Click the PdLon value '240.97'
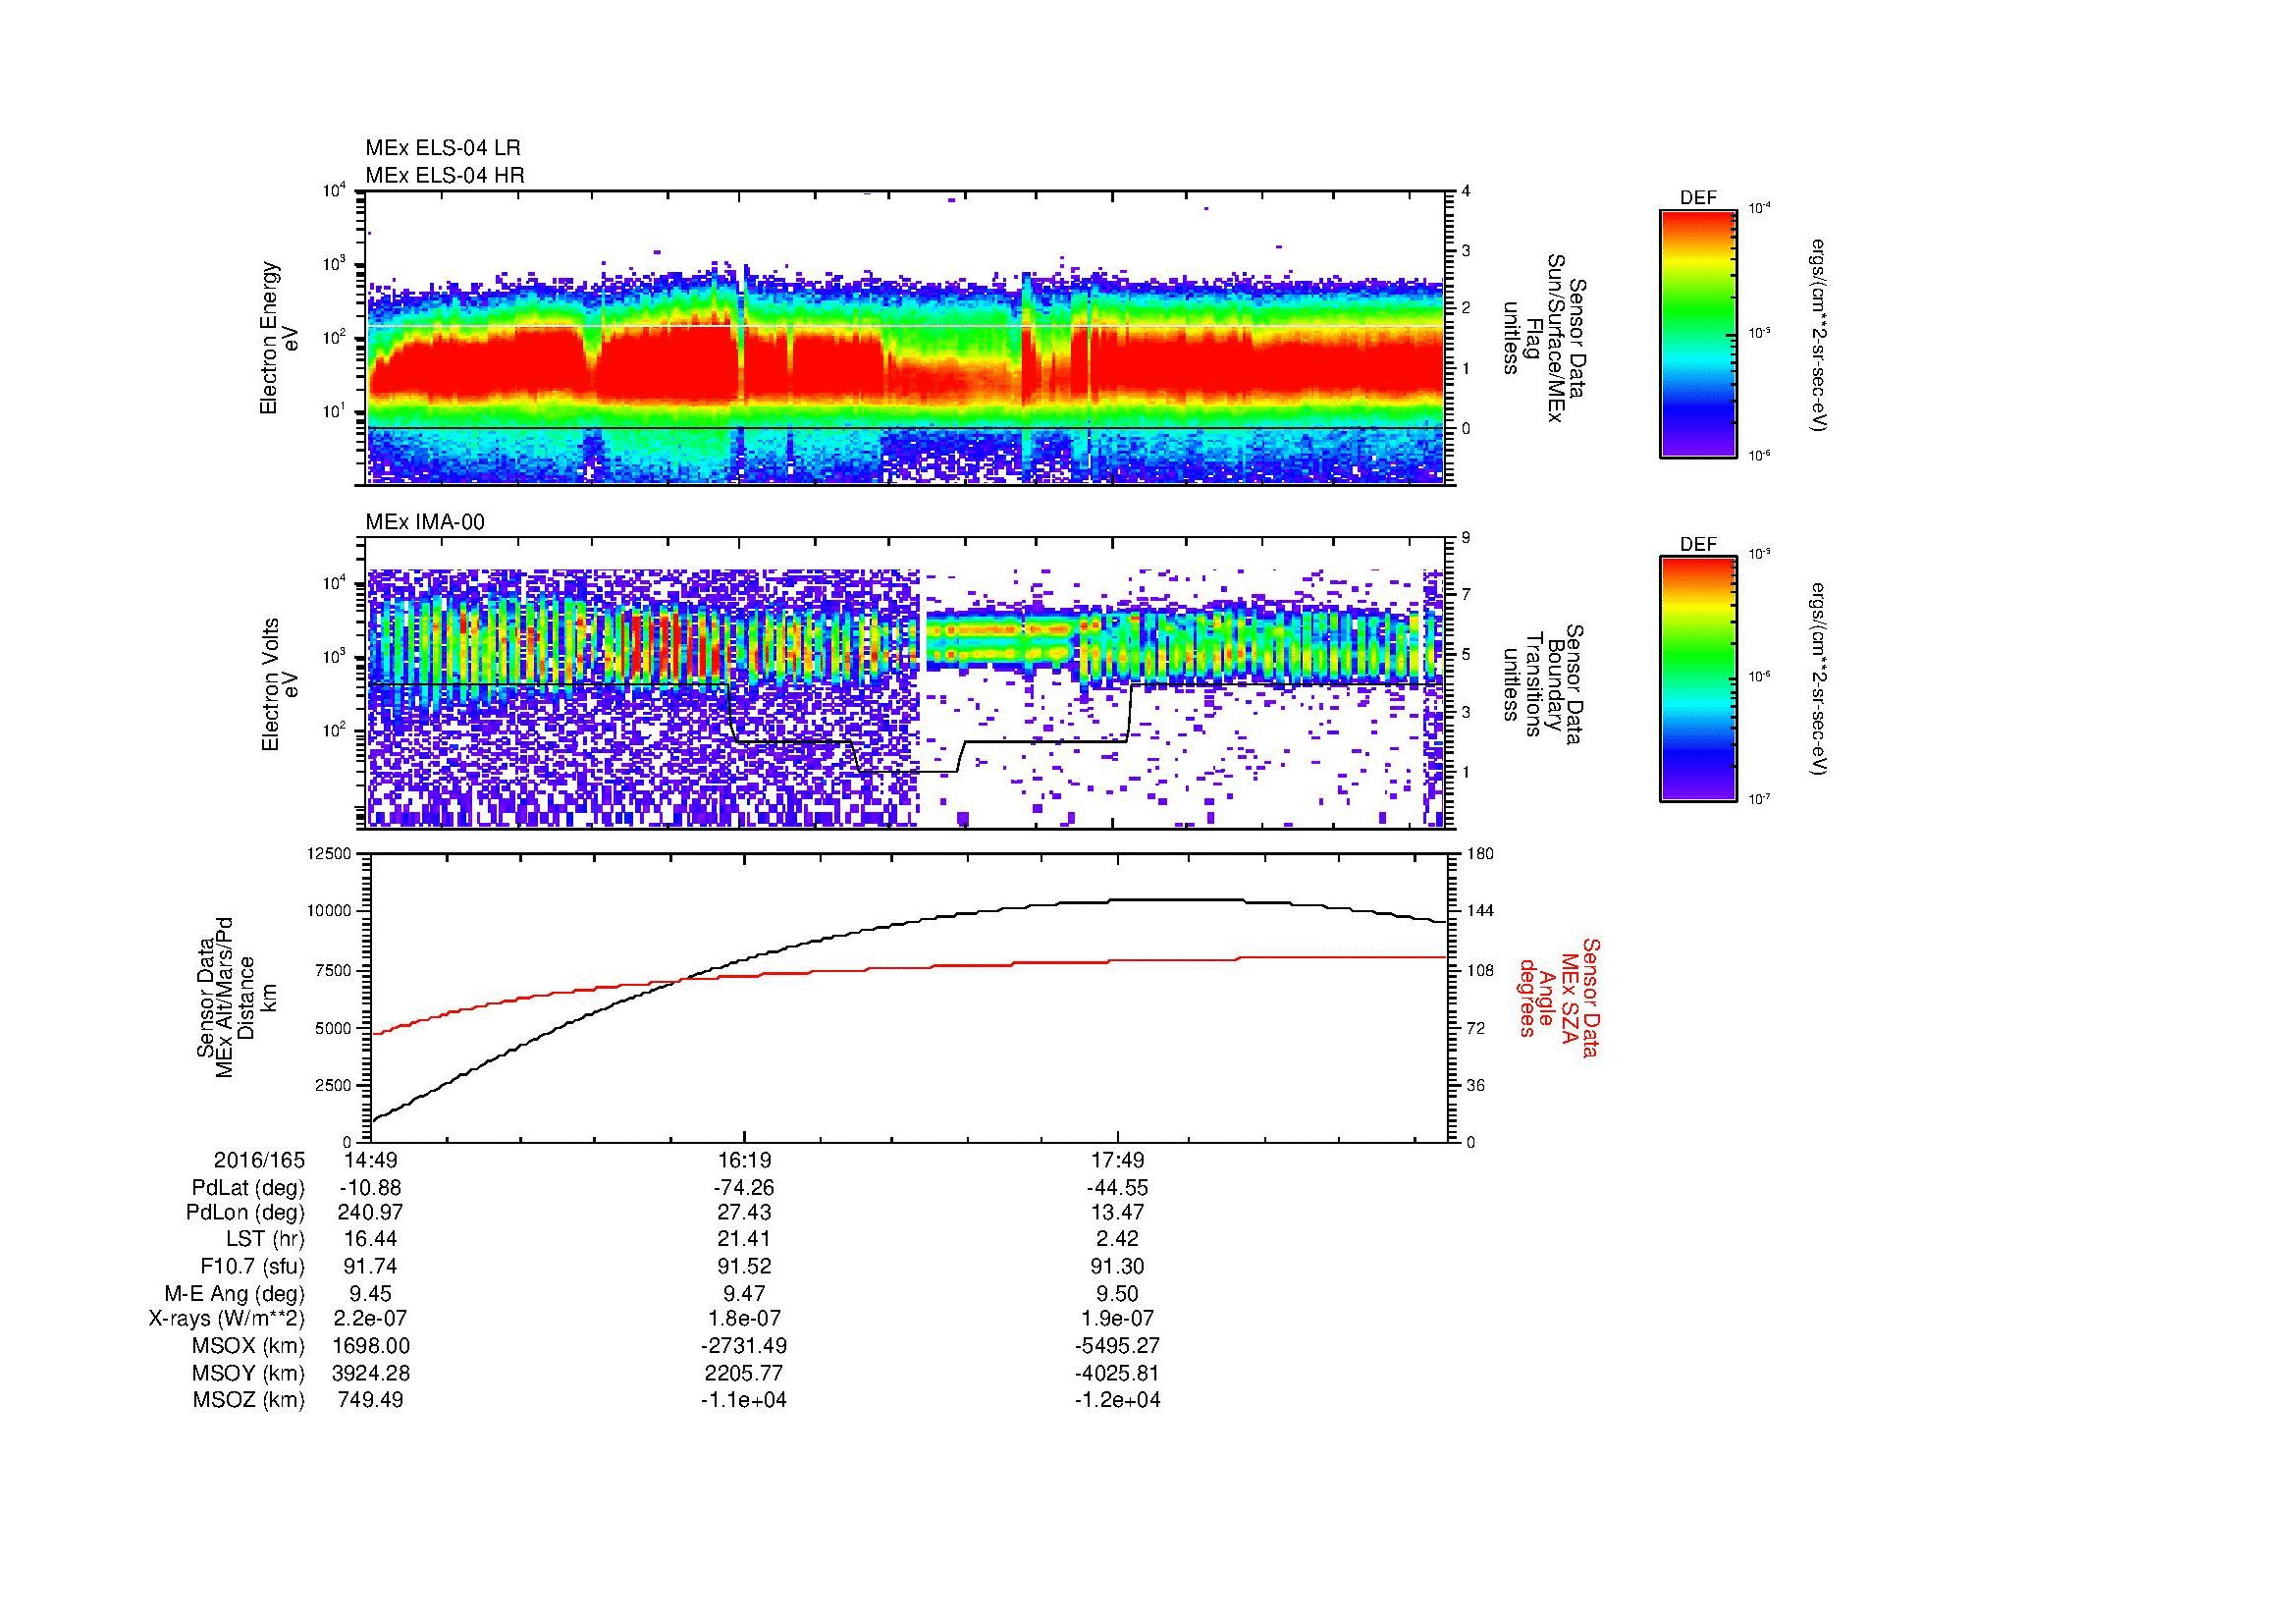Screen dimensions: 2296x1623 (x=371, y=1213)
